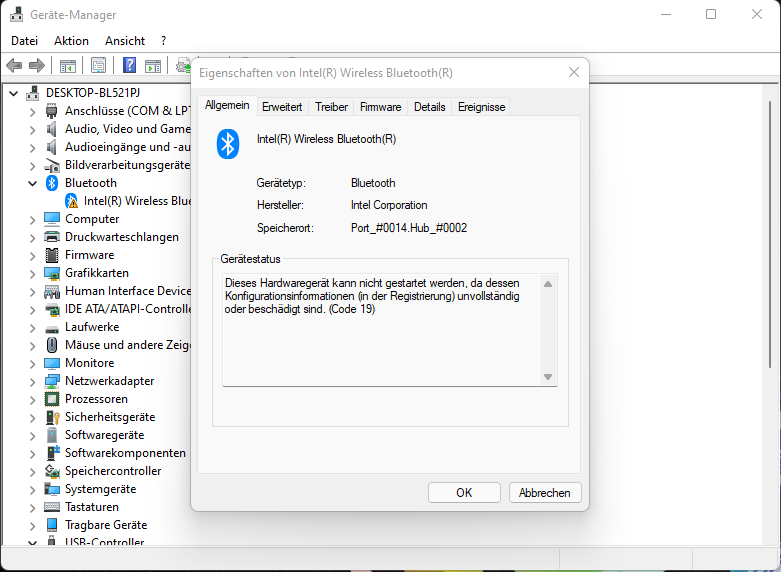Switch to the Erweitert tab
The width and height of the screenshot is (781, 572).
[x=282, y=107]
